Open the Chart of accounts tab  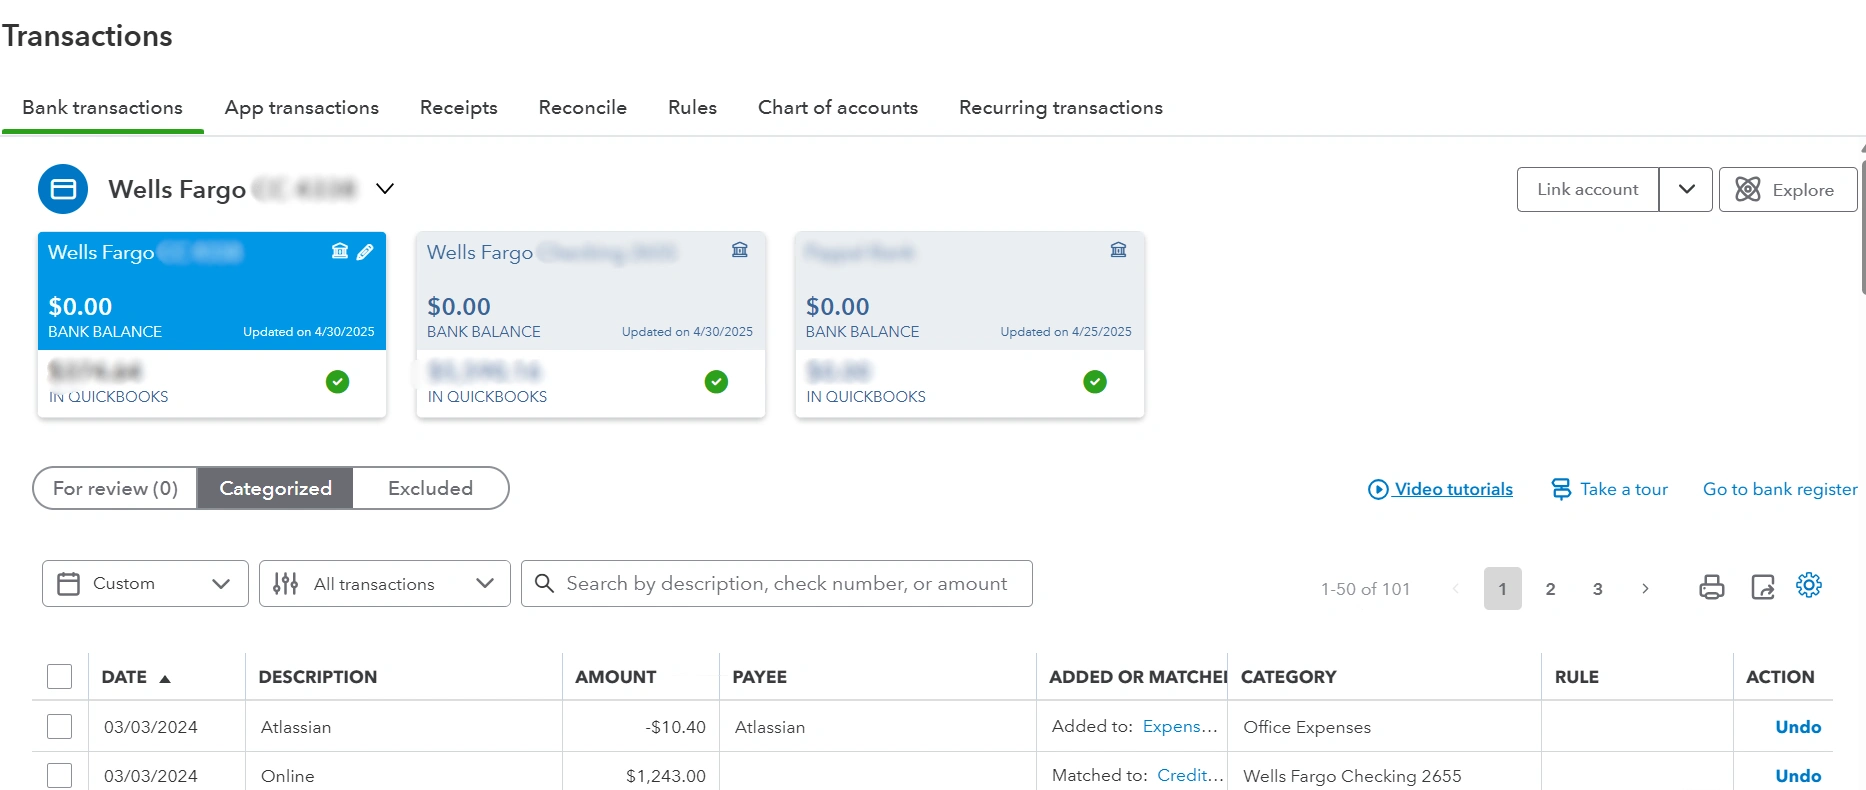(837, 108)
